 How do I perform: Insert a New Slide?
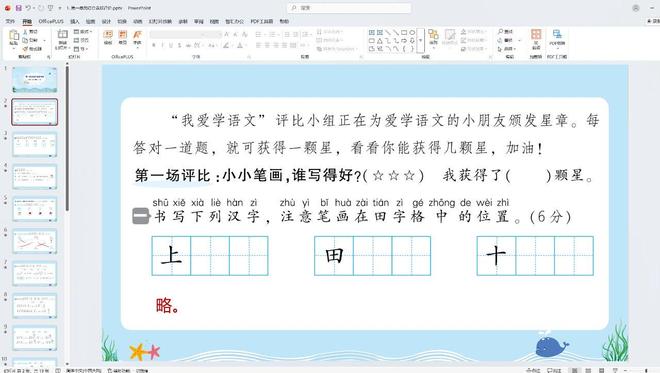pos(62,40)
